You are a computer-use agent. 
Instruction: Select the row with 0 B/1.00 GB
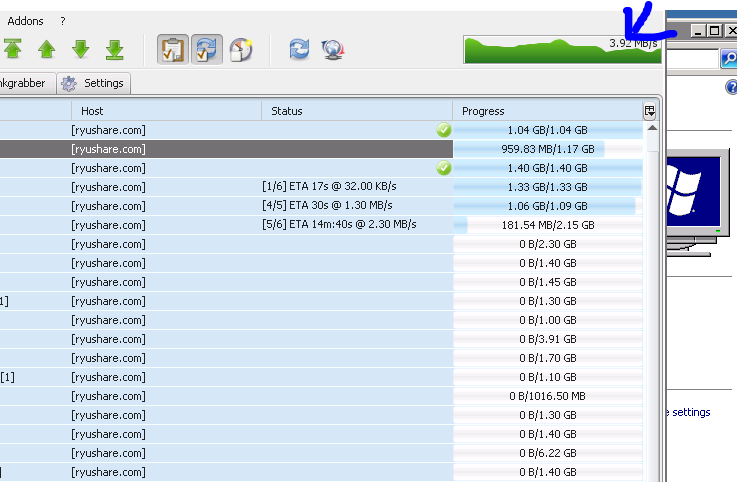pyautogui.click(x=321, y=320)
